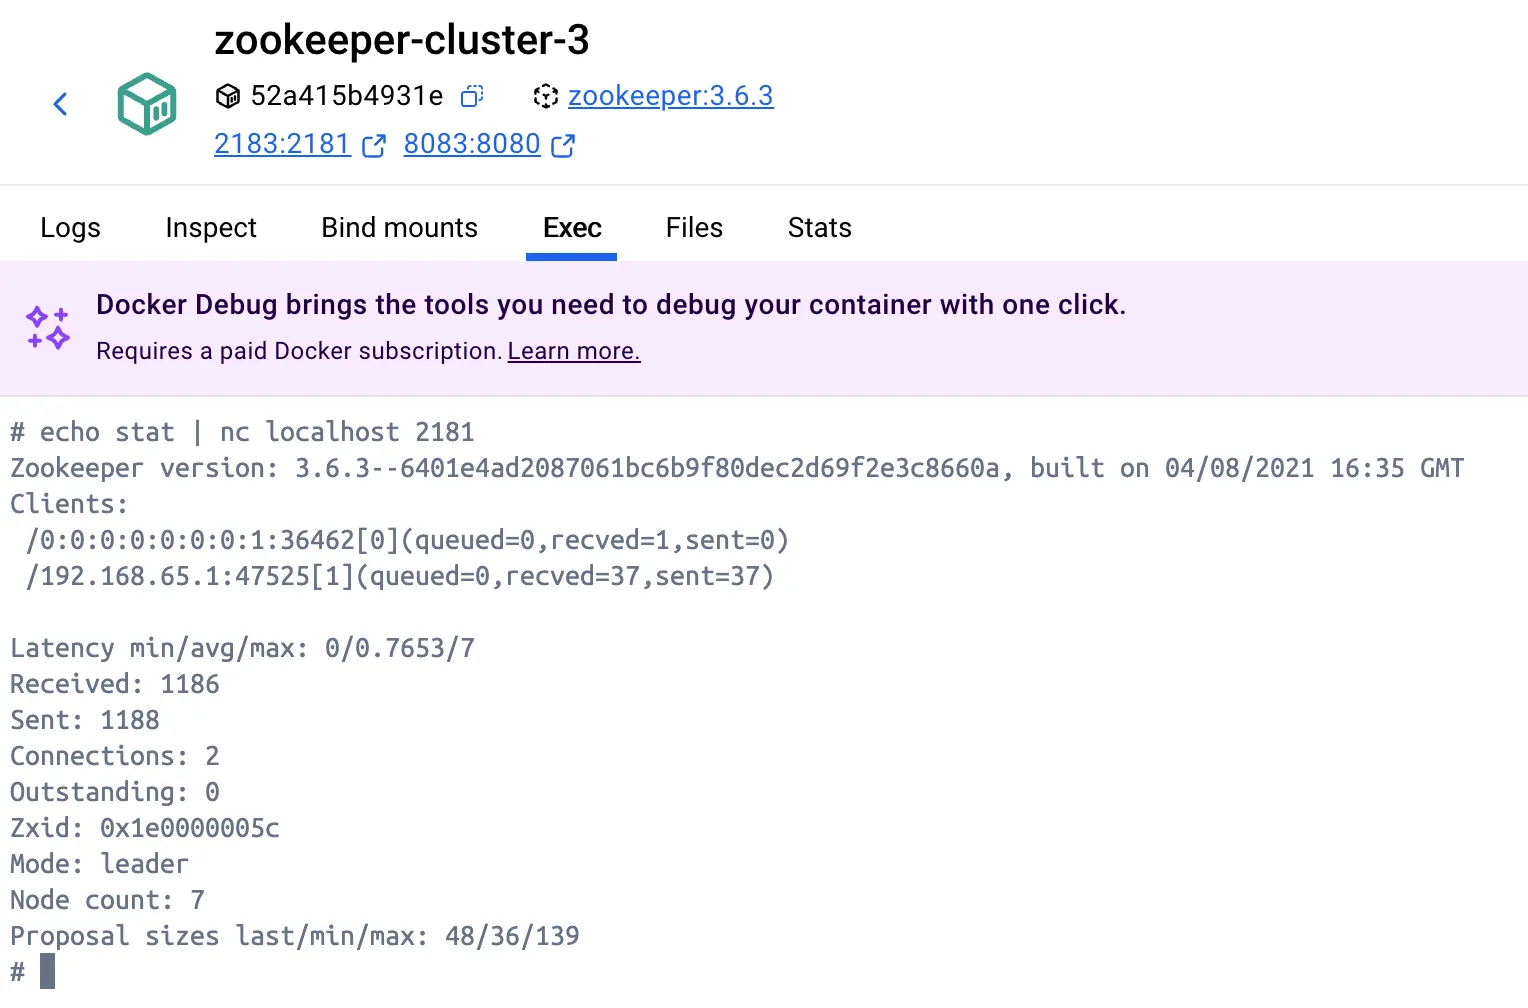Go back using the left chevron arrow
This screenshot has width=1528, height=1008.
[x=60, y=104]
